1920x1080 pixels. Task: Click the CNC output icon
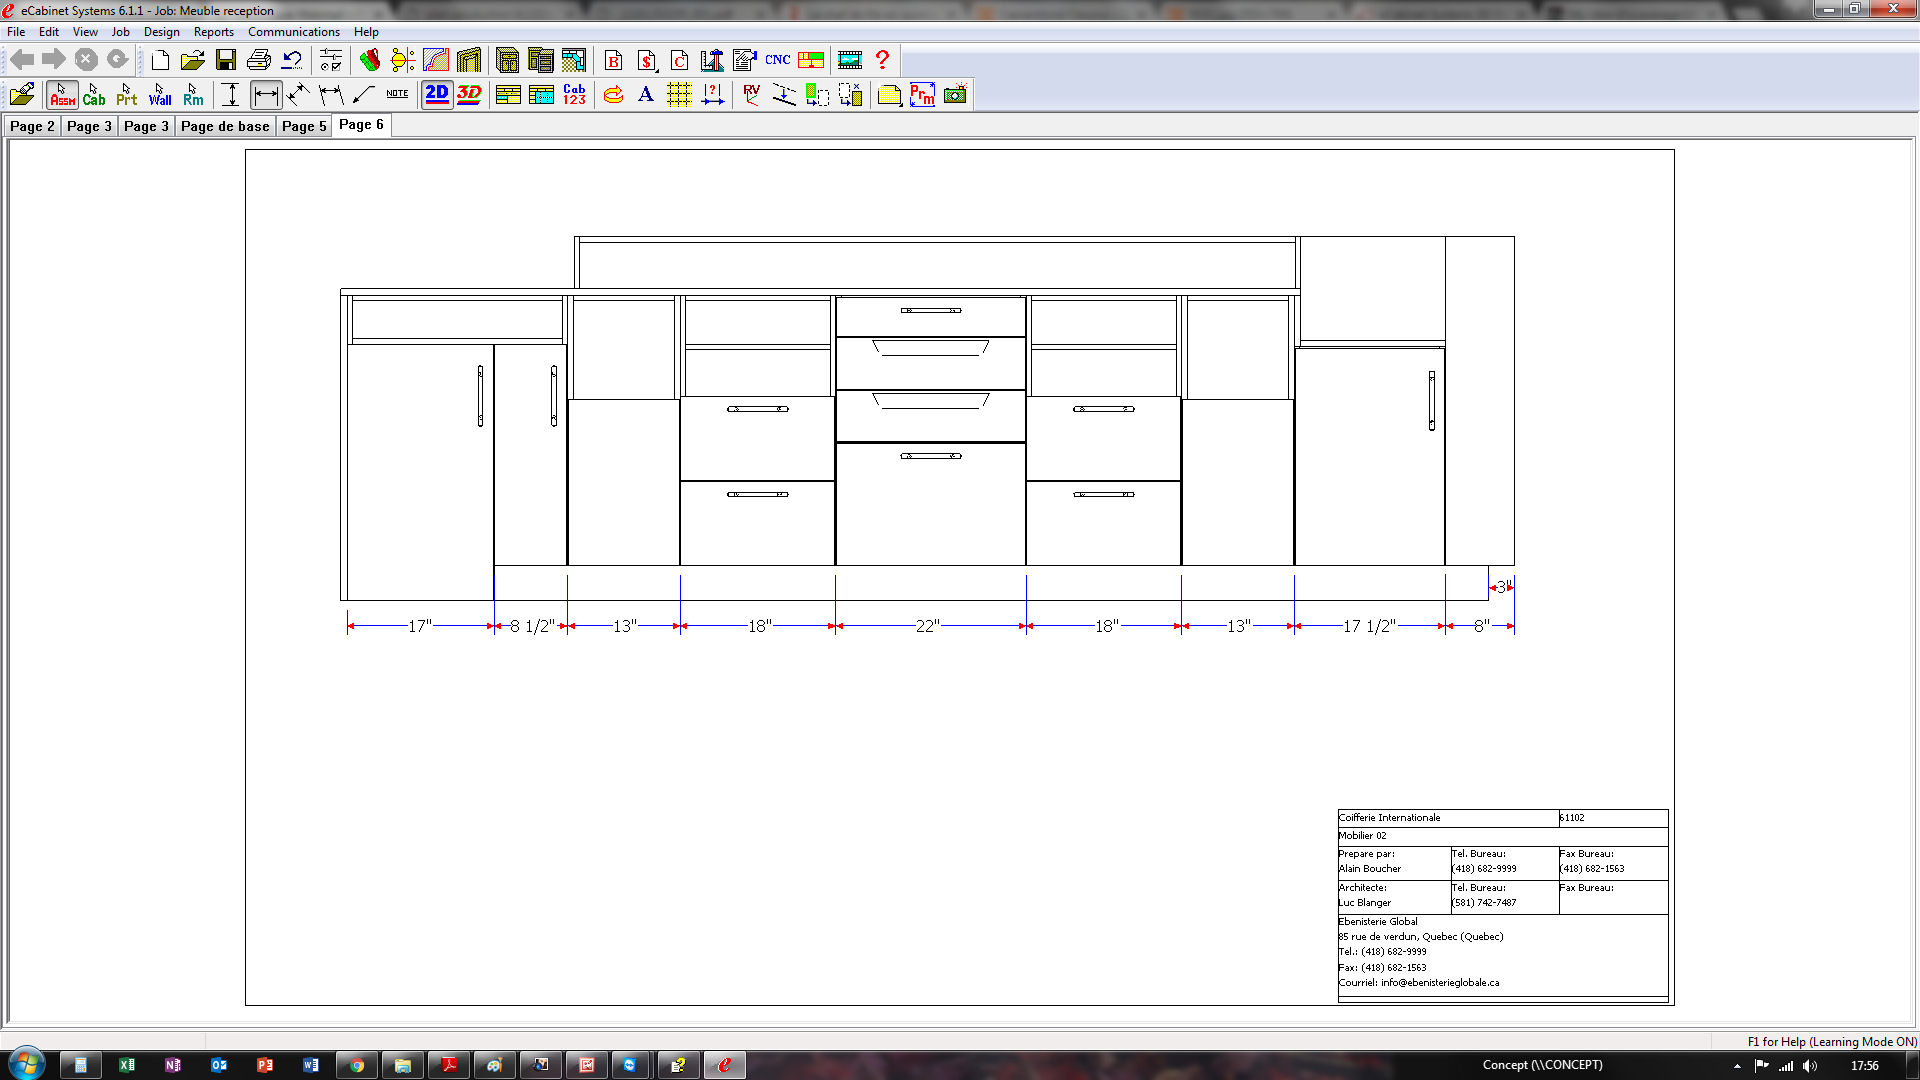point(777,60)
